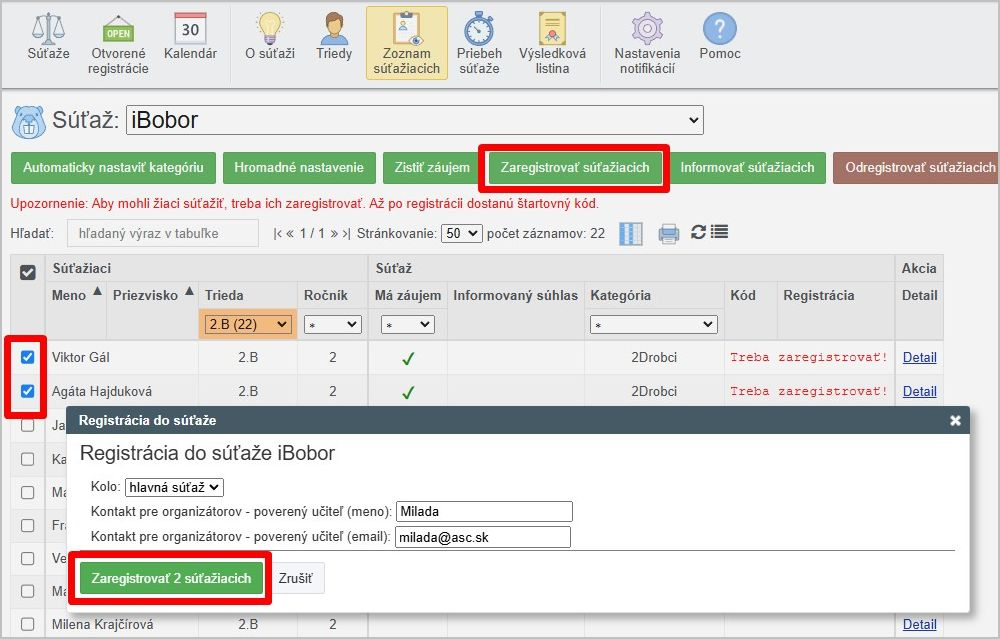Click the teacher email input field
The height and width of the screenshot is (639, 1000).
[483, 537]
